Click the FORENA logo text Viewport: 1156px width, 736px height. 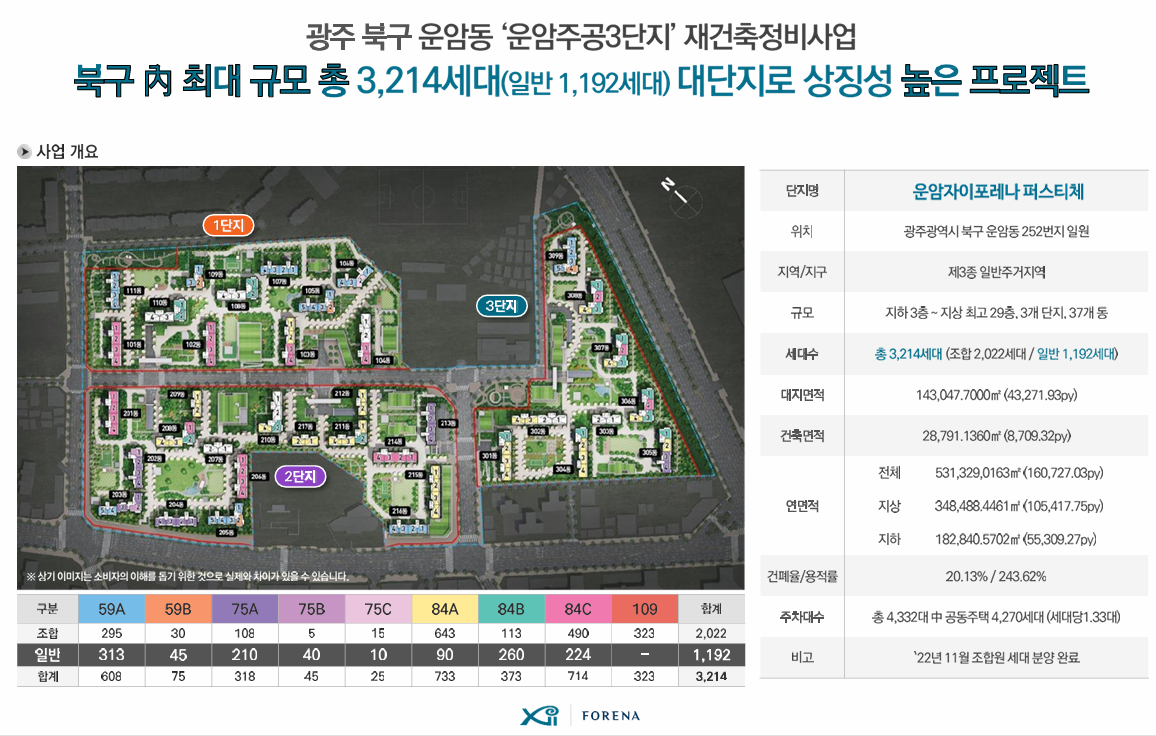click(x=610, y=716)
